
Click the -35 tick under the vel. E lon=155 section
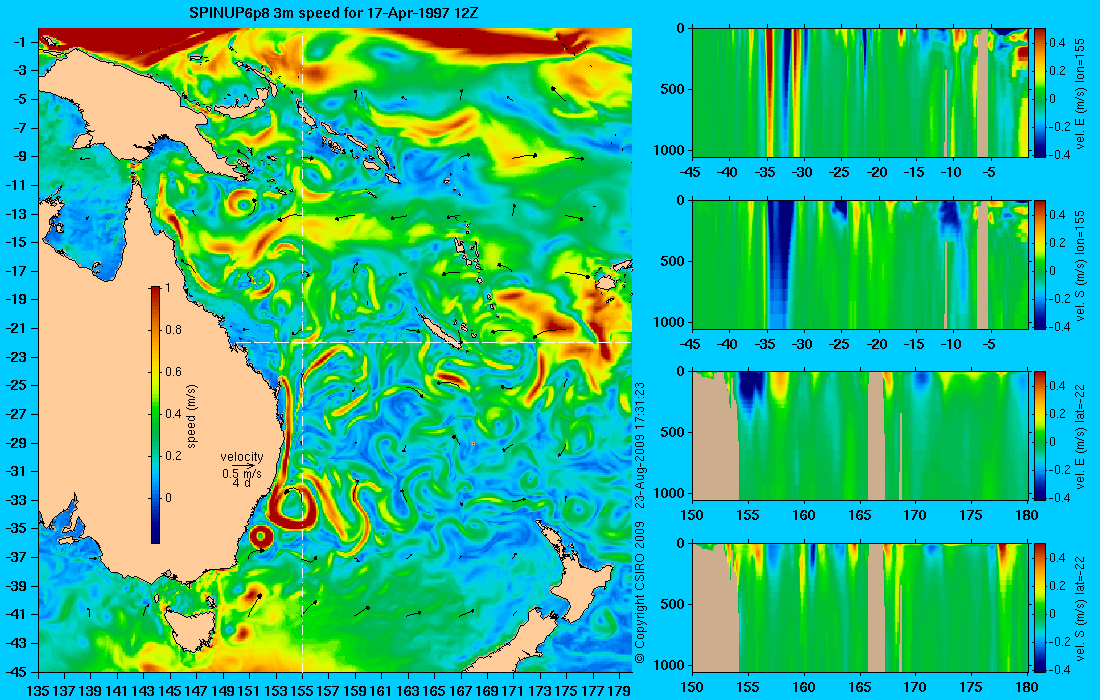click(x=766, y=173)
